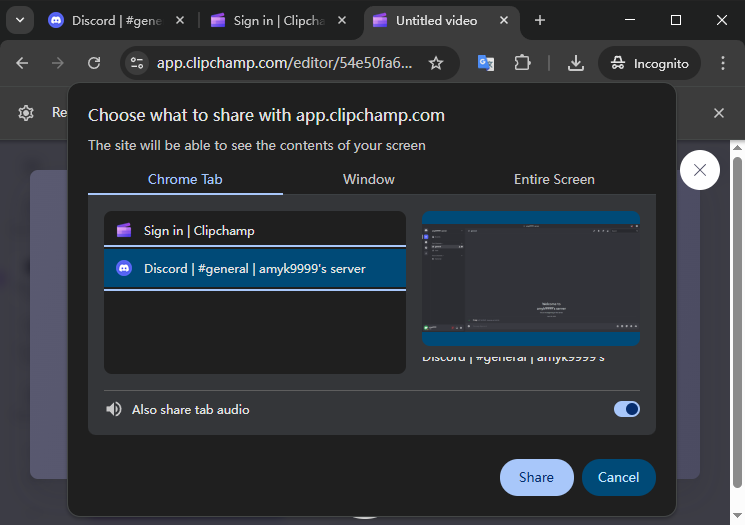Switch to the Sign in Clipchamp browser tab
The height and width of the screenshot is (525, 745).
[x=278, y=20]
